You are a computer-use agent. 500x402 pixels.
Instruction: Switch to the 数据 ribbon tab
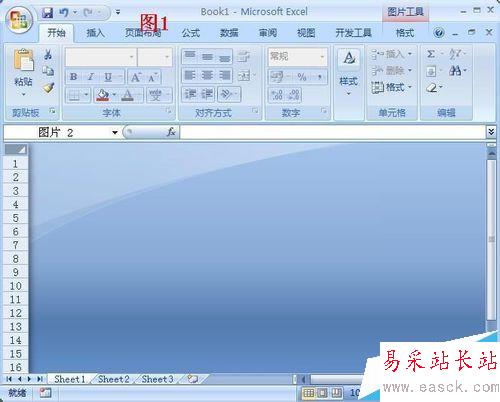[x=229, y=33]
